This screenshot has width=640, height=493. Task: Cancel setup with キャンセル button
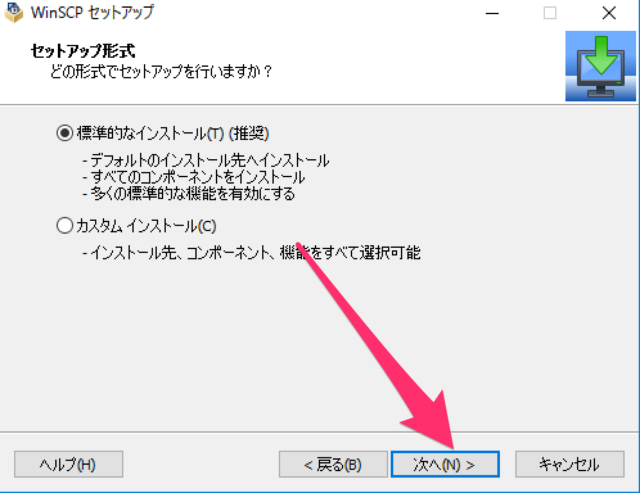(x=570, y=464)
